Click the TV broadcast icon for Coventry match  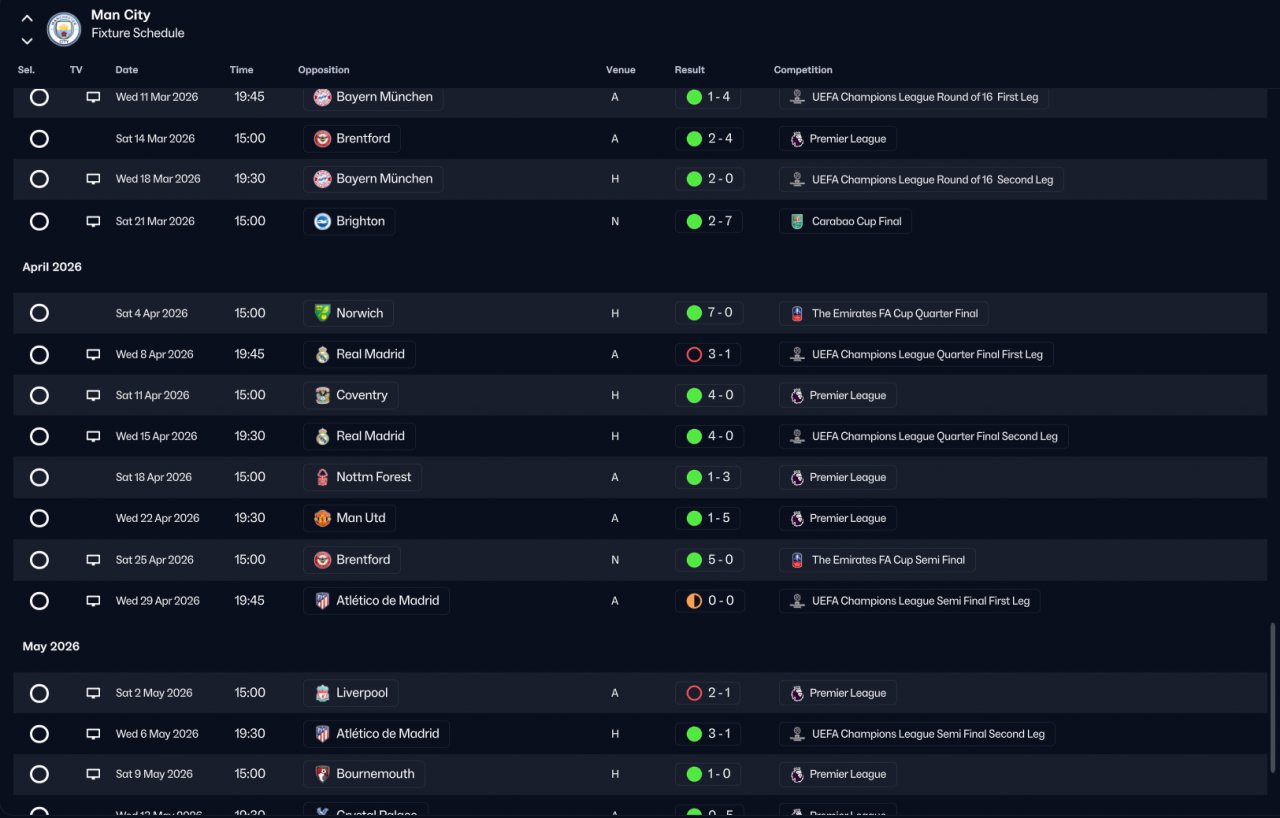click(x=93, y=395)
